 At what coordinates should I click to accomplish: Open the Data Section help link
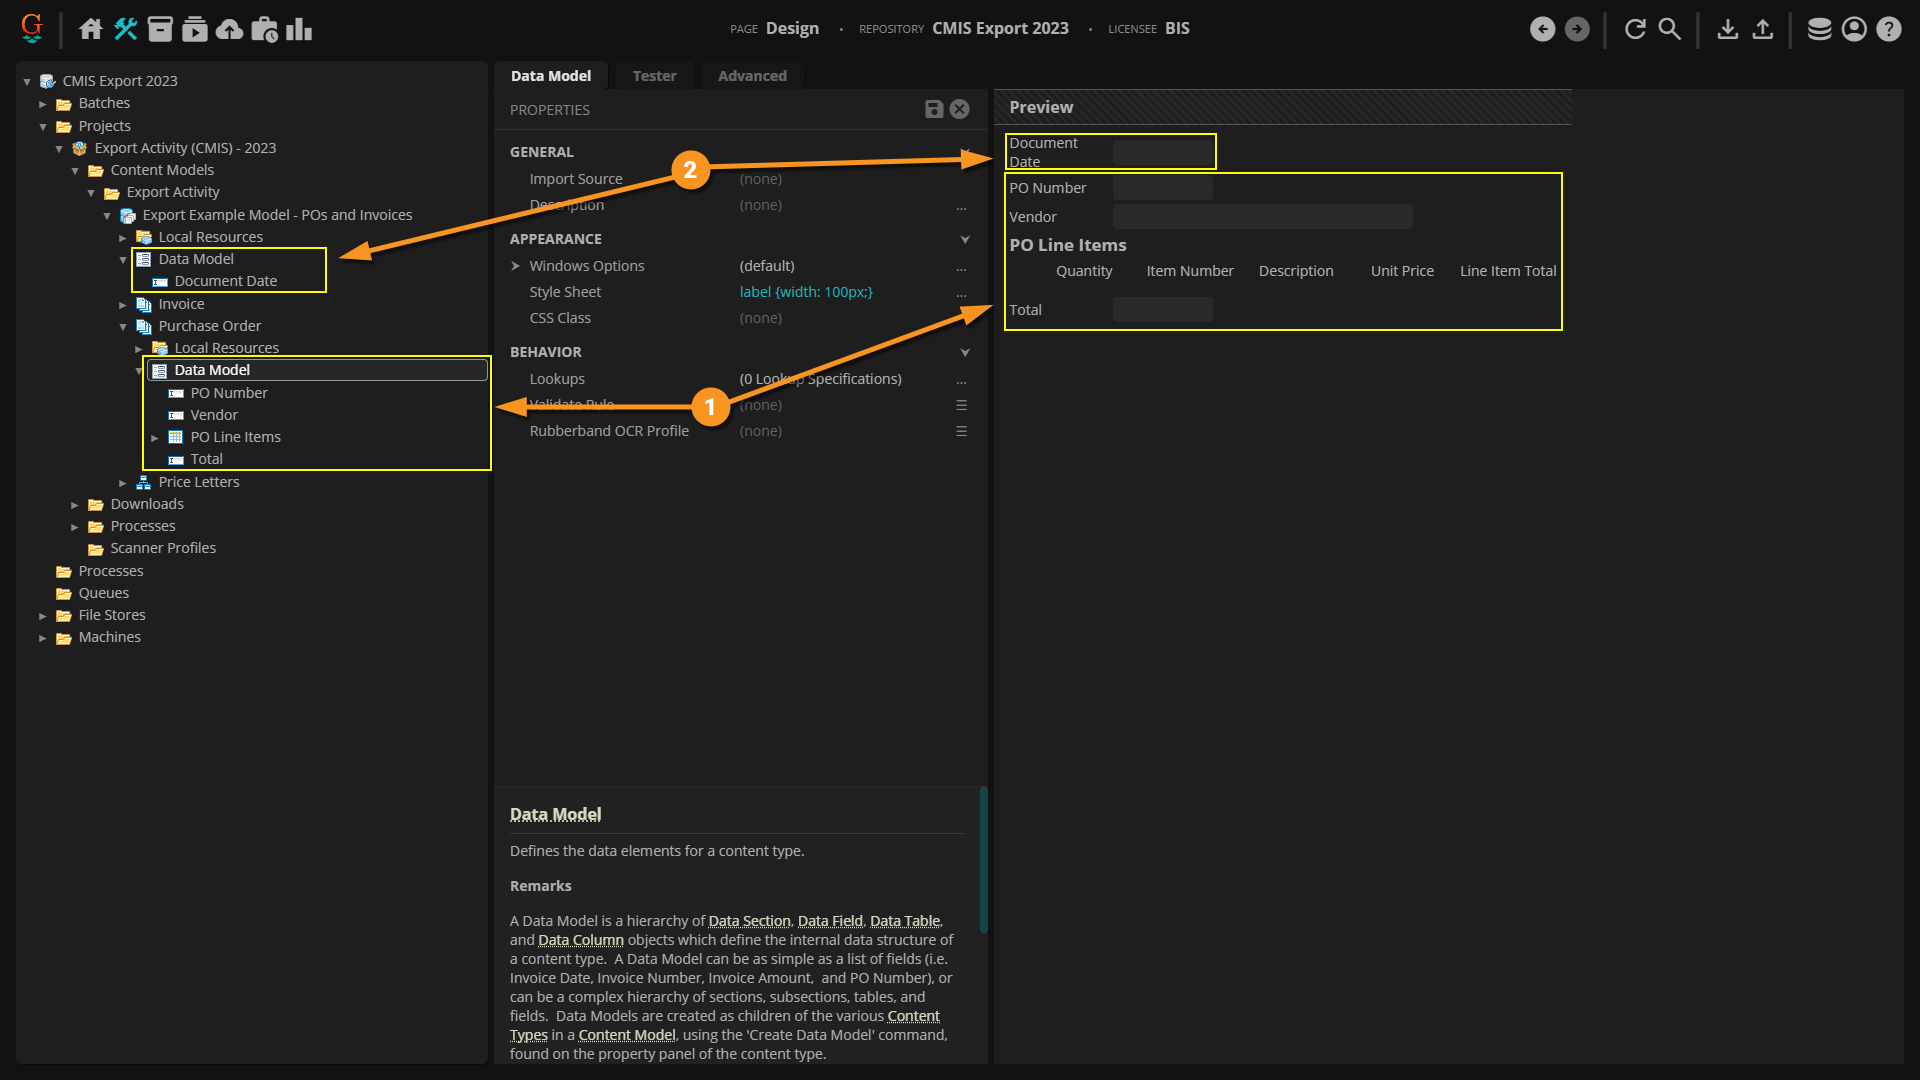pos(749,921)
